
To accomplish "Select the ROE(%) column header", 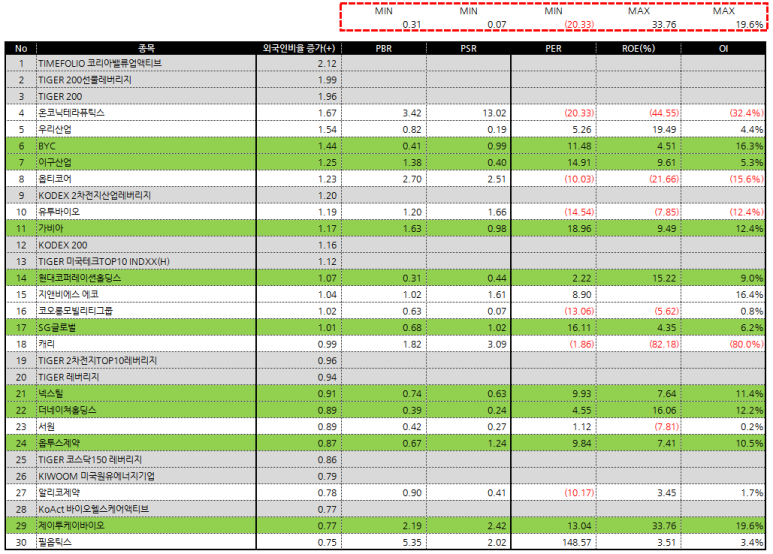I will 638,48.
